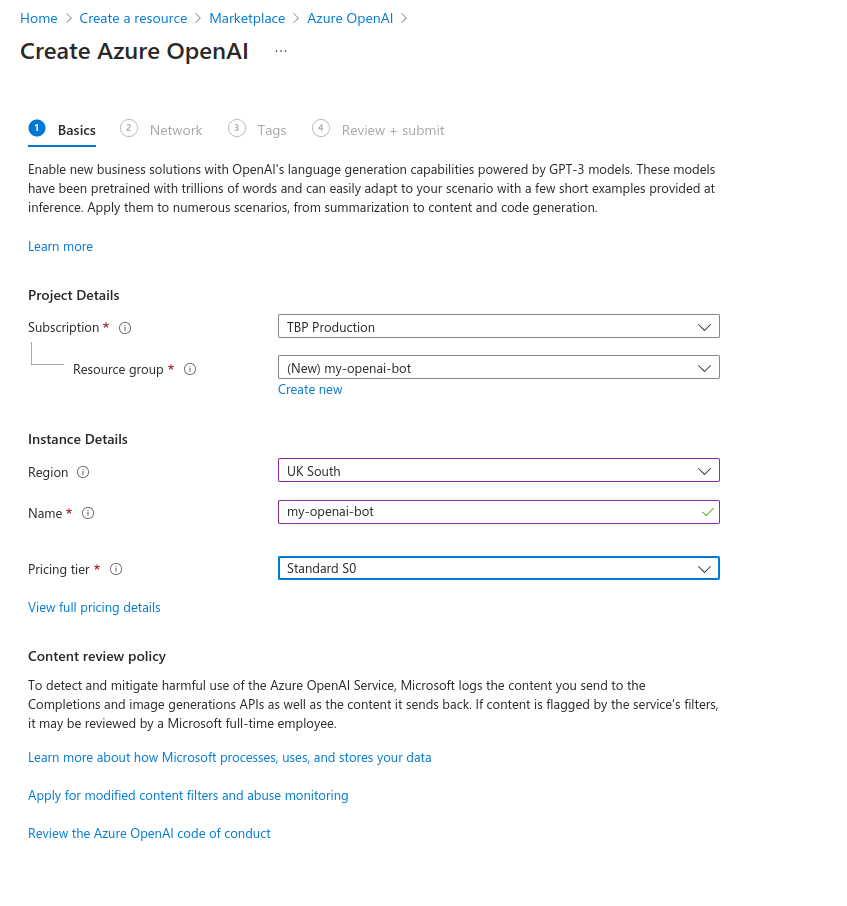Open Apply for modified content filters link
The width and height of the screenshot is (847, 906).
click(188, 796)
